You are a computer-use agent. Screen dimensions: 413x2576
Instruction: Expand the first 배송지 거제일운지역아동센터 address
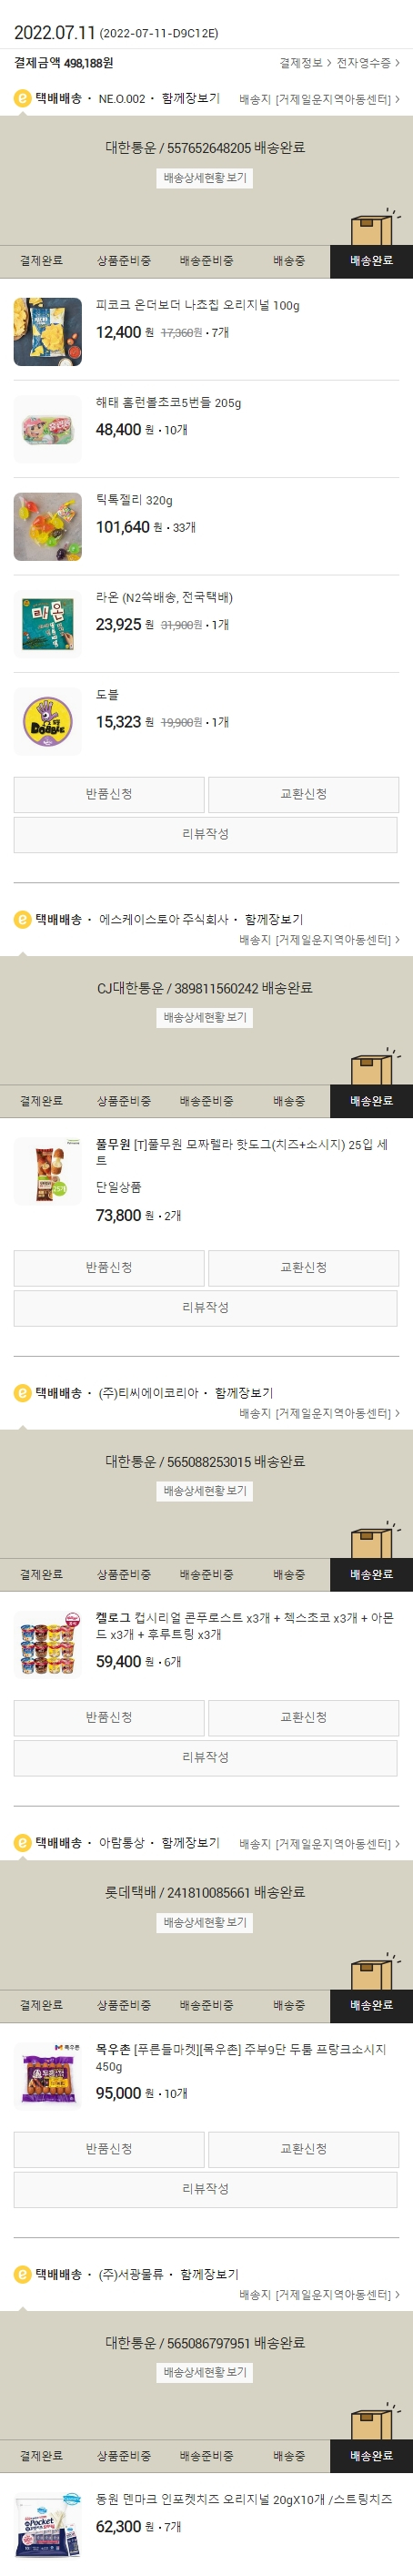pos(319,99)
